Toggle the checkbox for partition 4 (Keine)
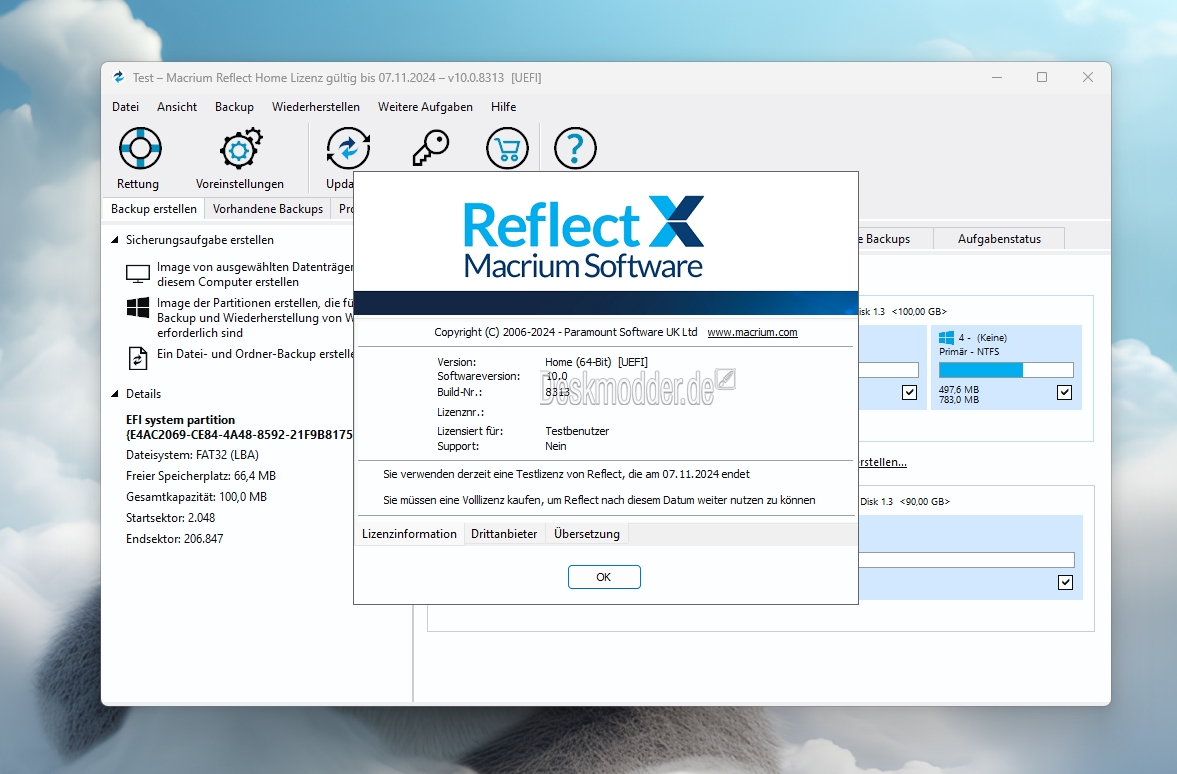The image size is (1177, 774). [1064, 392]
